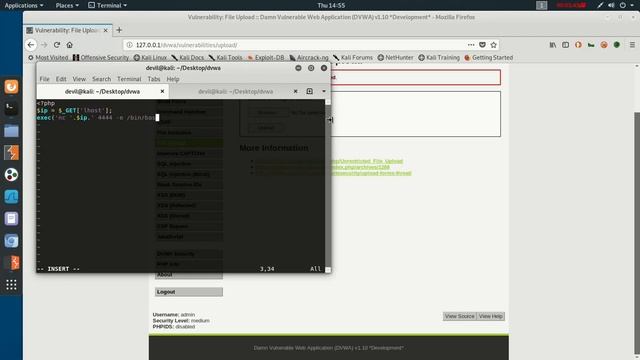Open terminal Help menu
Viewport: 640px width, 360px height.
pyautogui.click(x=173, y=79)
